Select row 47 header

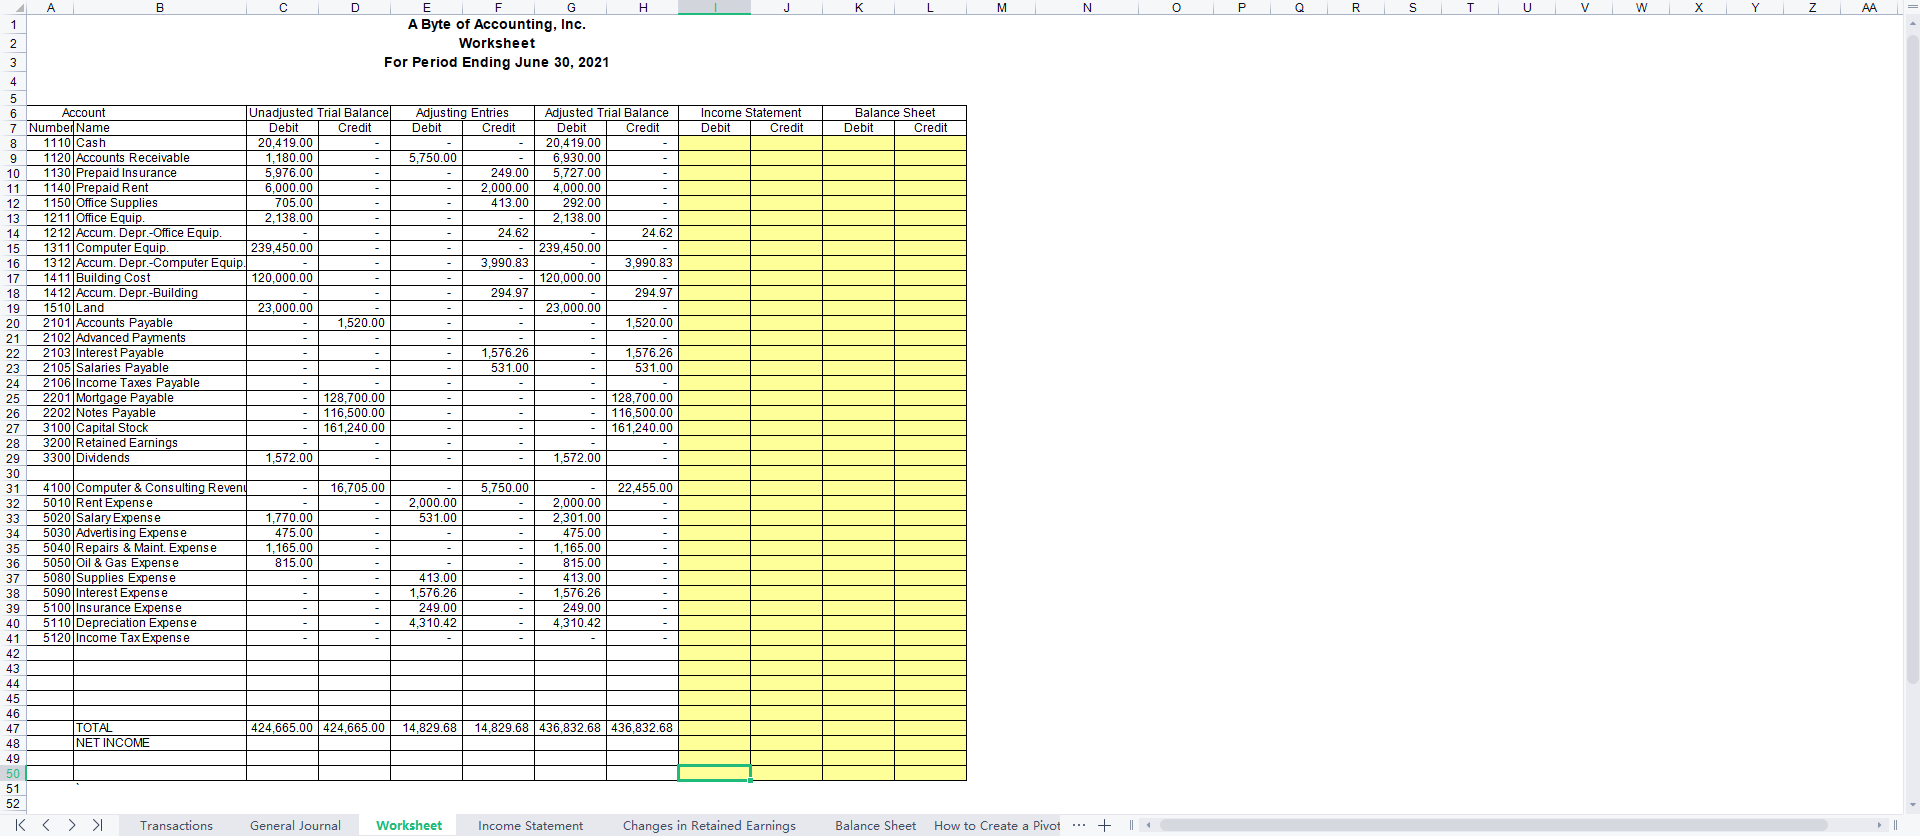[x=13, y=728]
